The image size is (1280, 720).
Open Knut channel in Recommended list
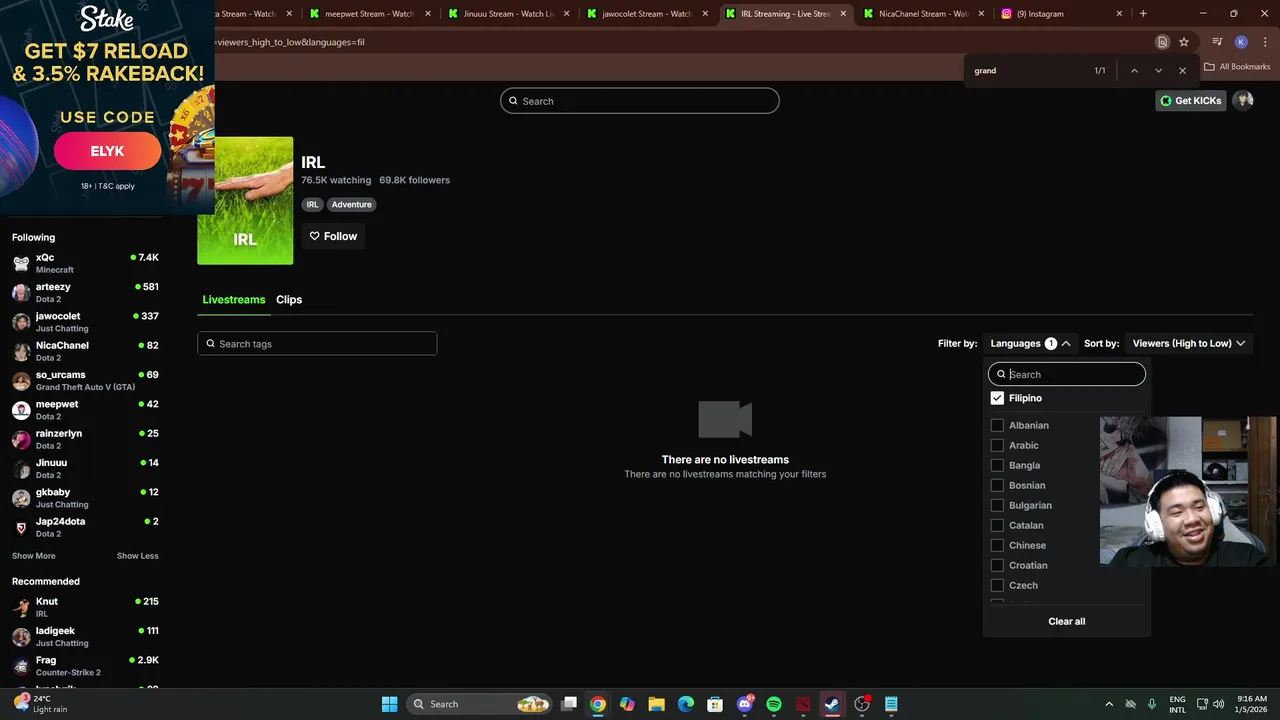click(x=85, y=607)
